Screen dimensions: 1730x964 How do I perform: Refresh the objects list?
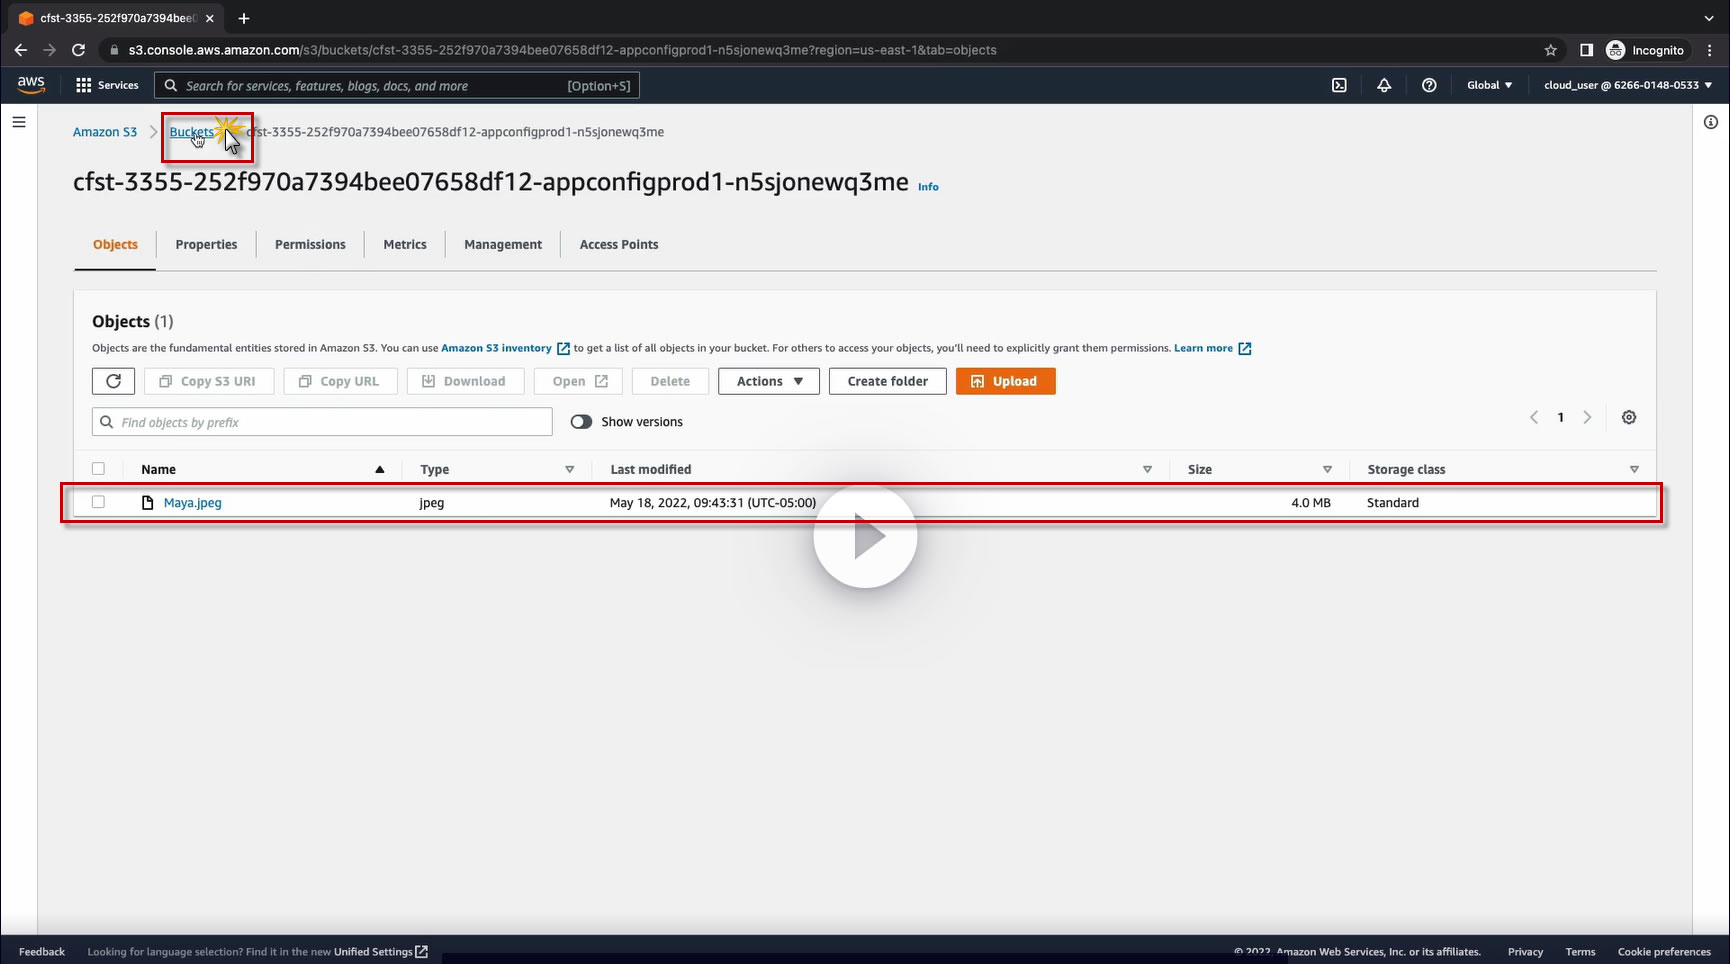tap(113, 381)
